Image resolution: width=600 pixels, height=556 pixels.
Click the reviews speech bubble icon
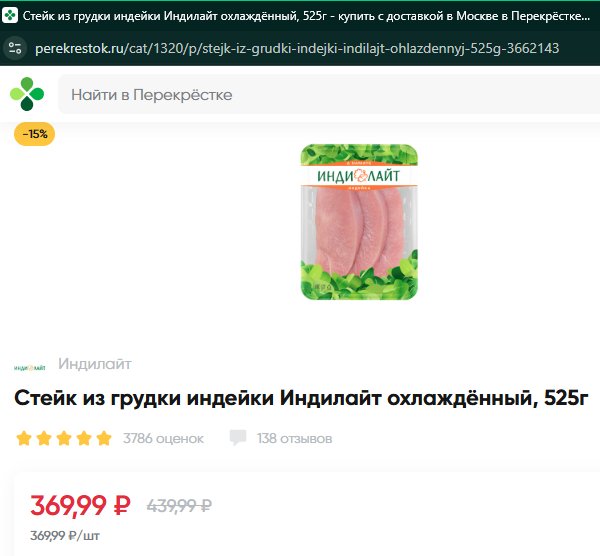238,438
